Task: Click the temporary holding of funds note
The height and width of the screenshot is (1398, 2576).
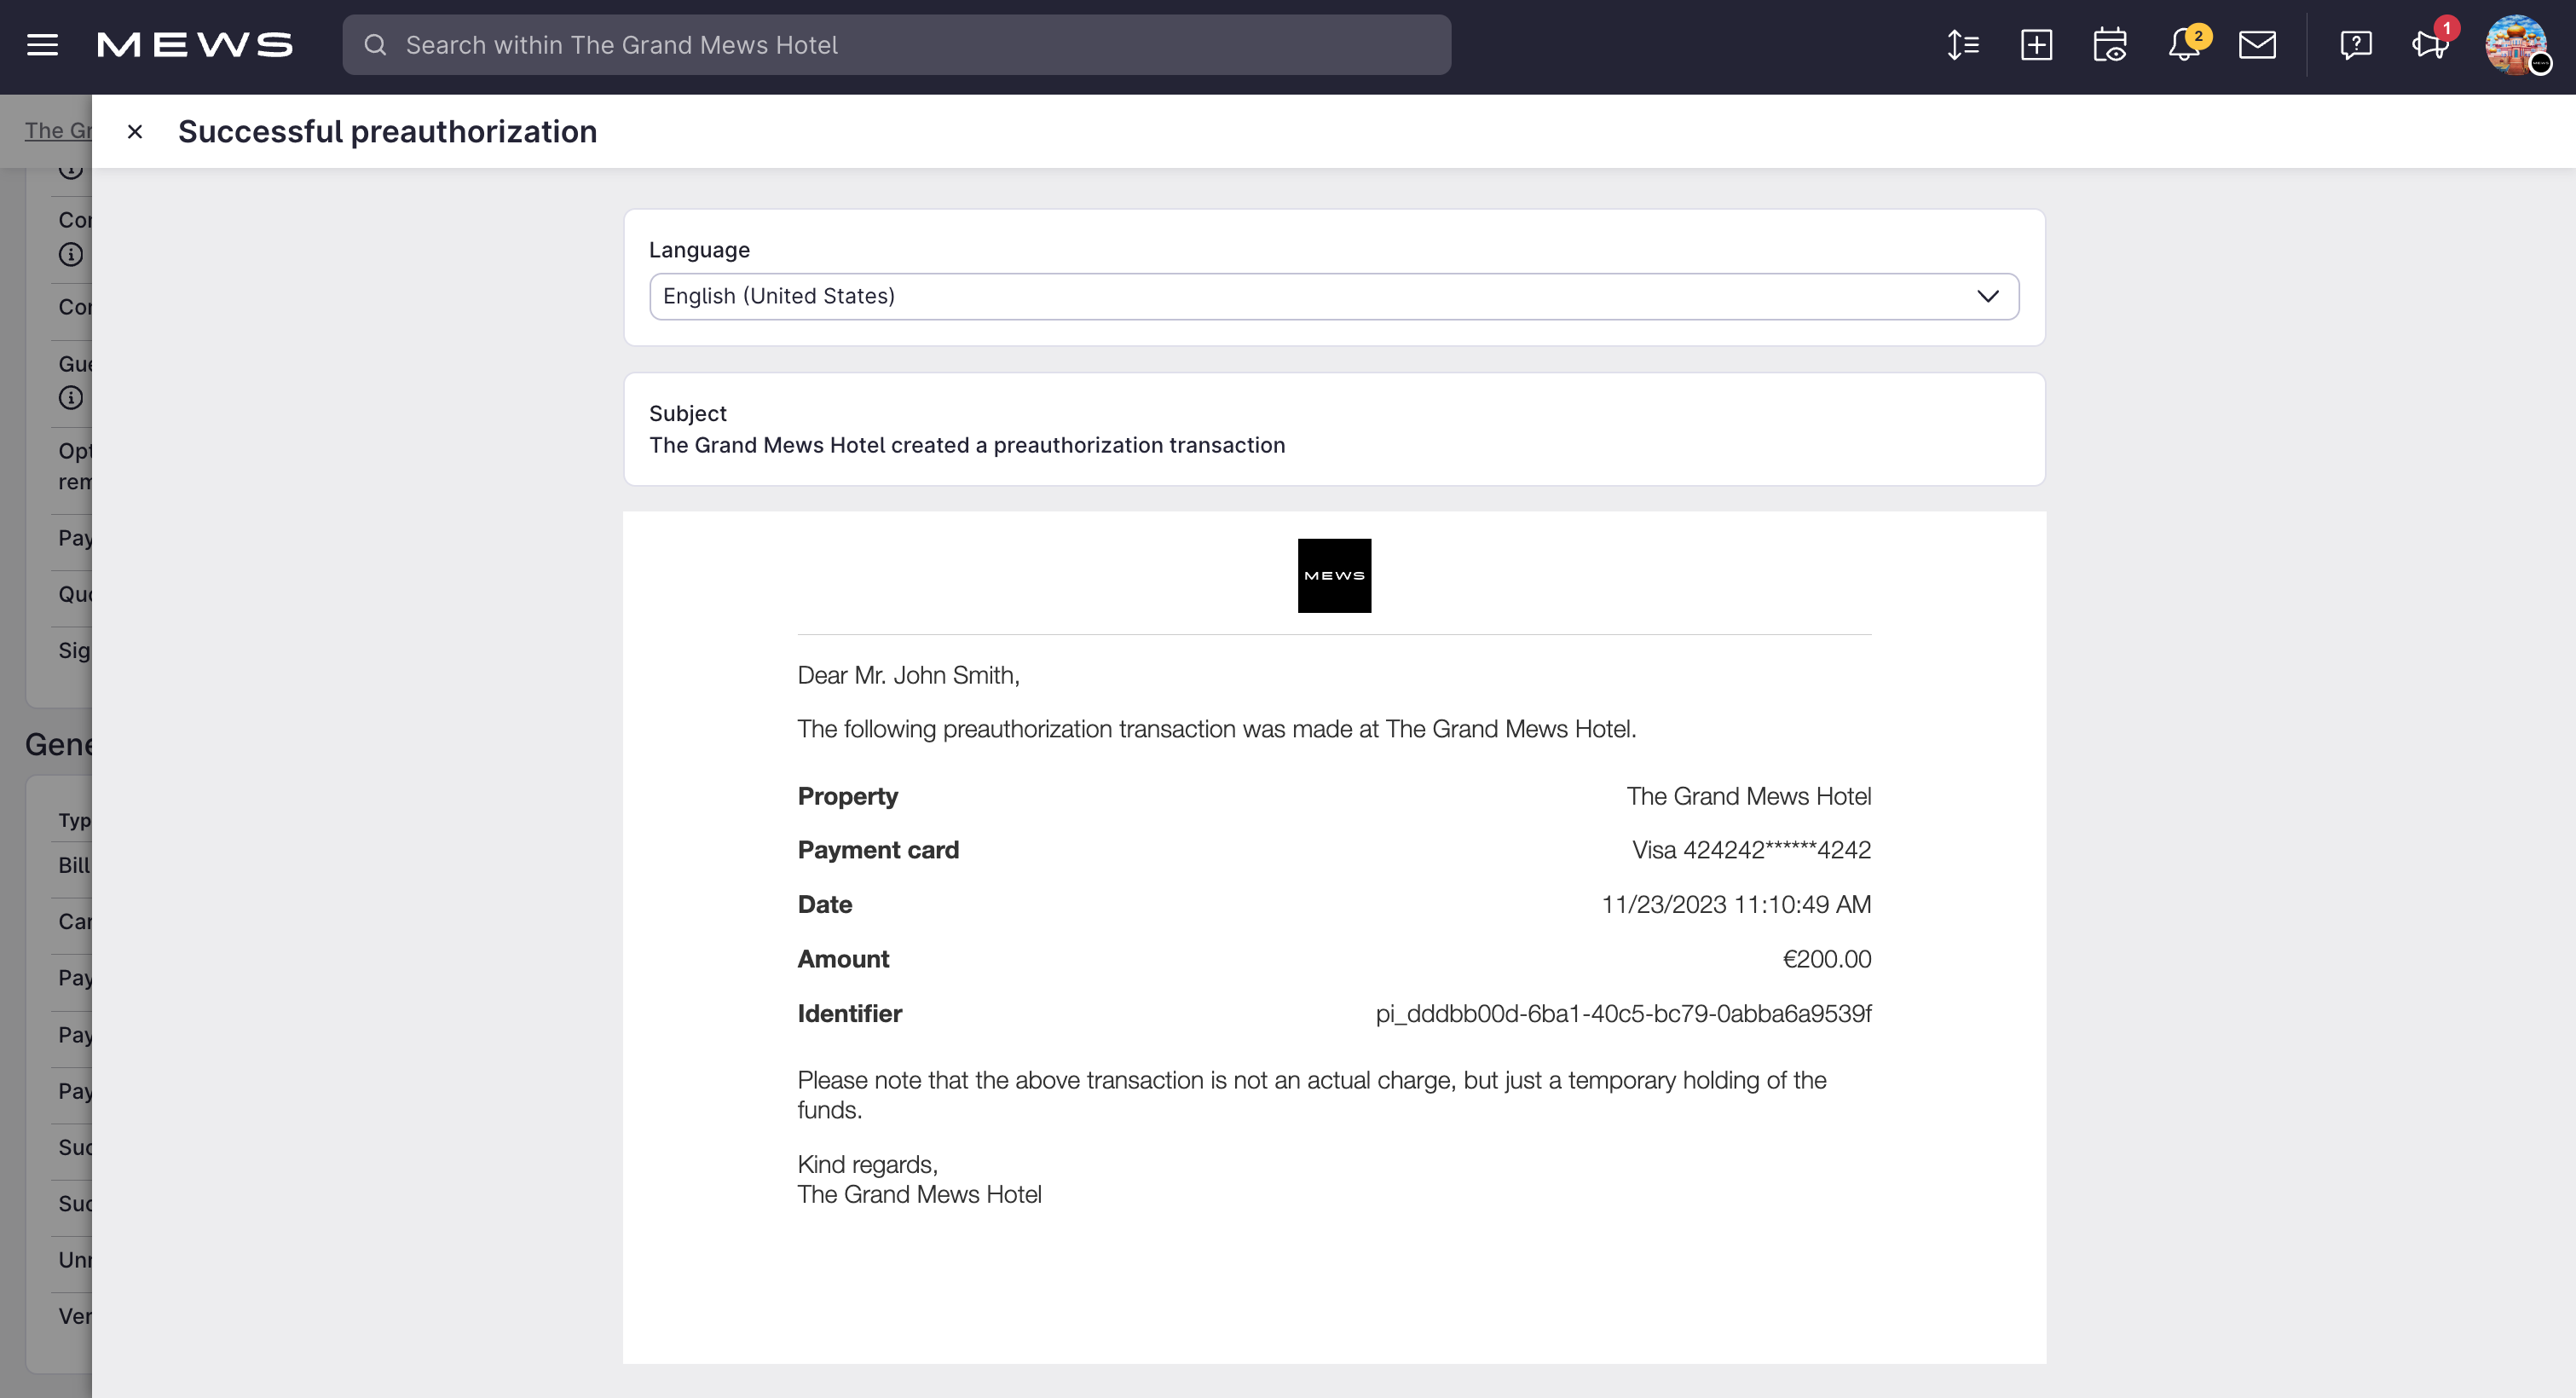Action: [1312, 1096]
